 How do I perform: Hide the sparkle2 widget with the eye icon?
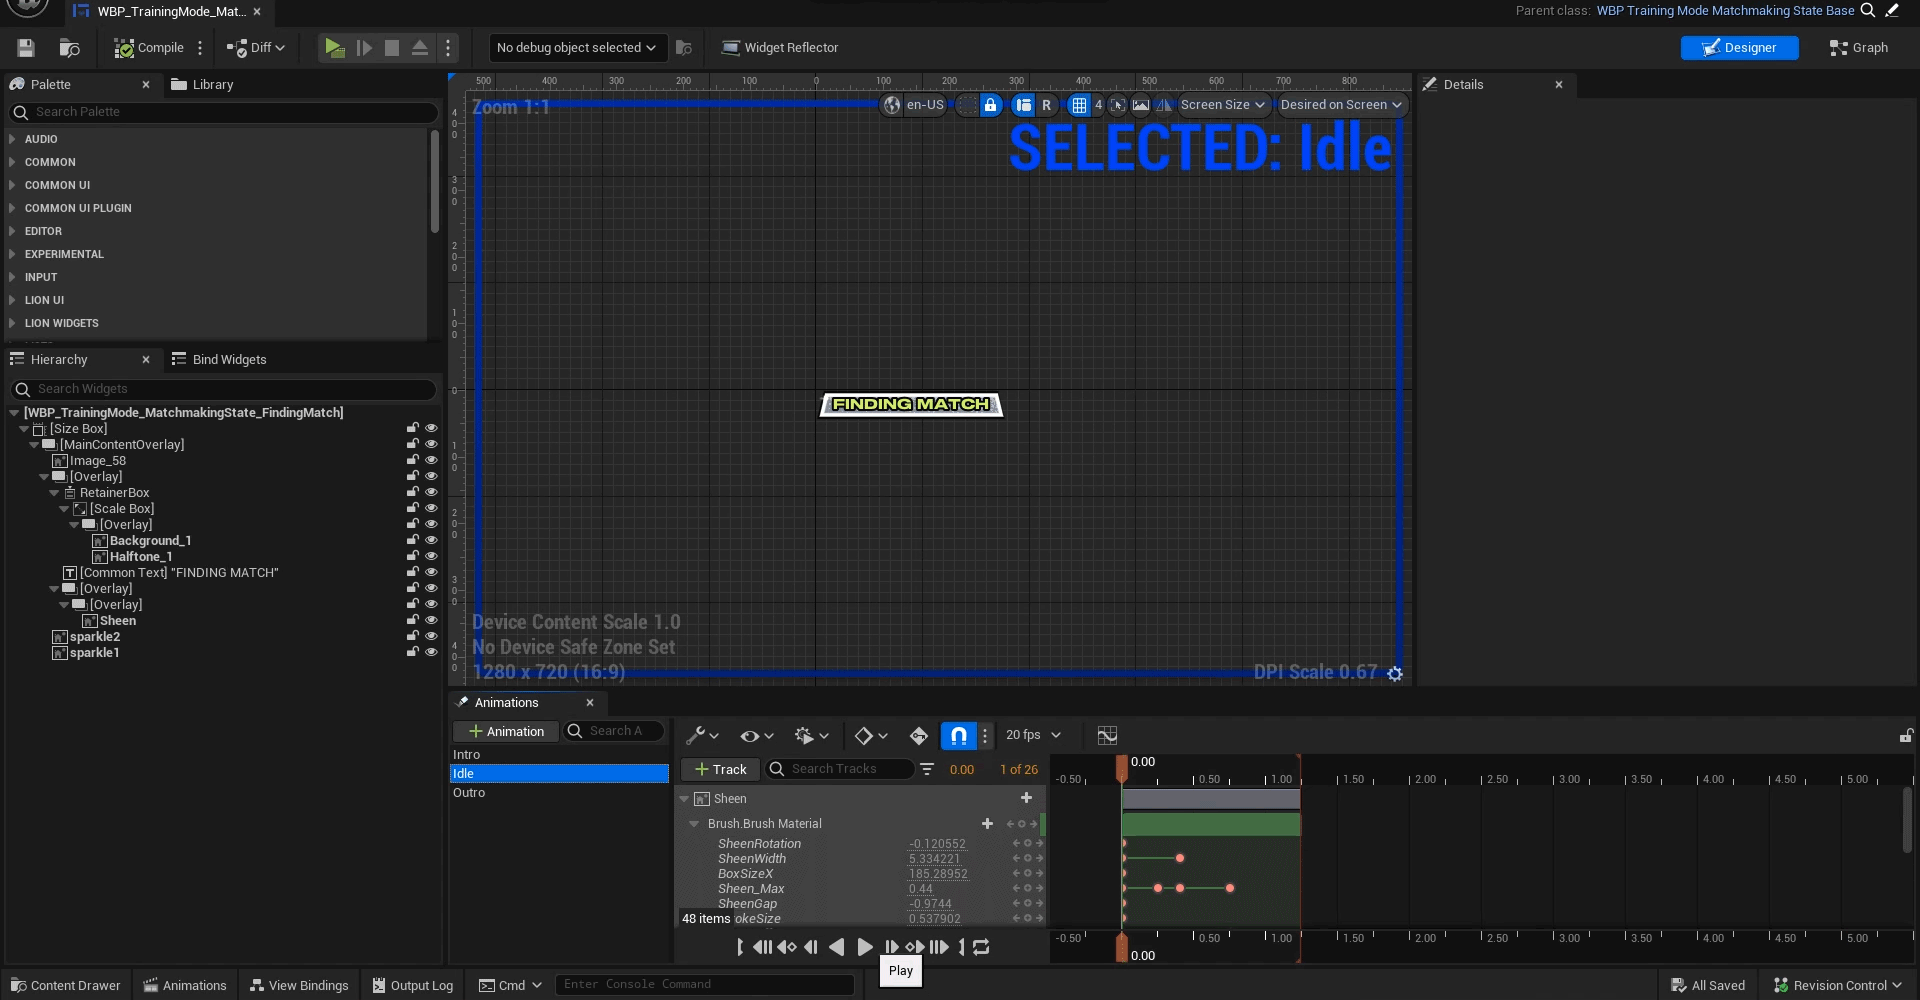click(432, 636)
